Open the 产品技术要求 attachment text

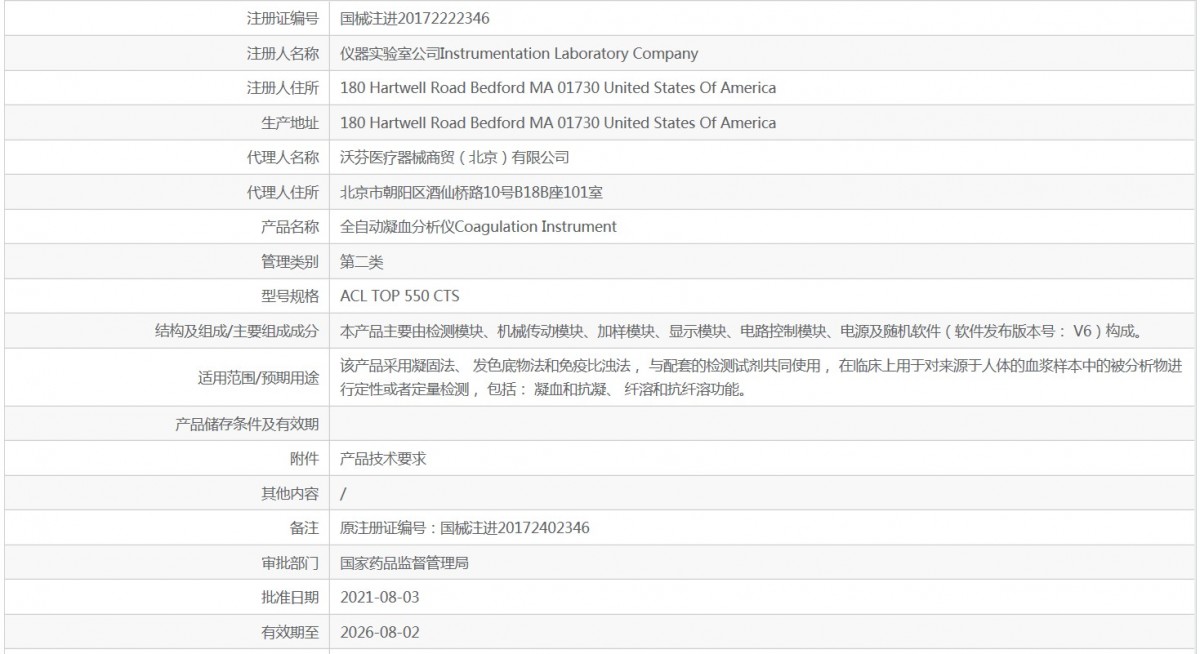pos(384,459)
